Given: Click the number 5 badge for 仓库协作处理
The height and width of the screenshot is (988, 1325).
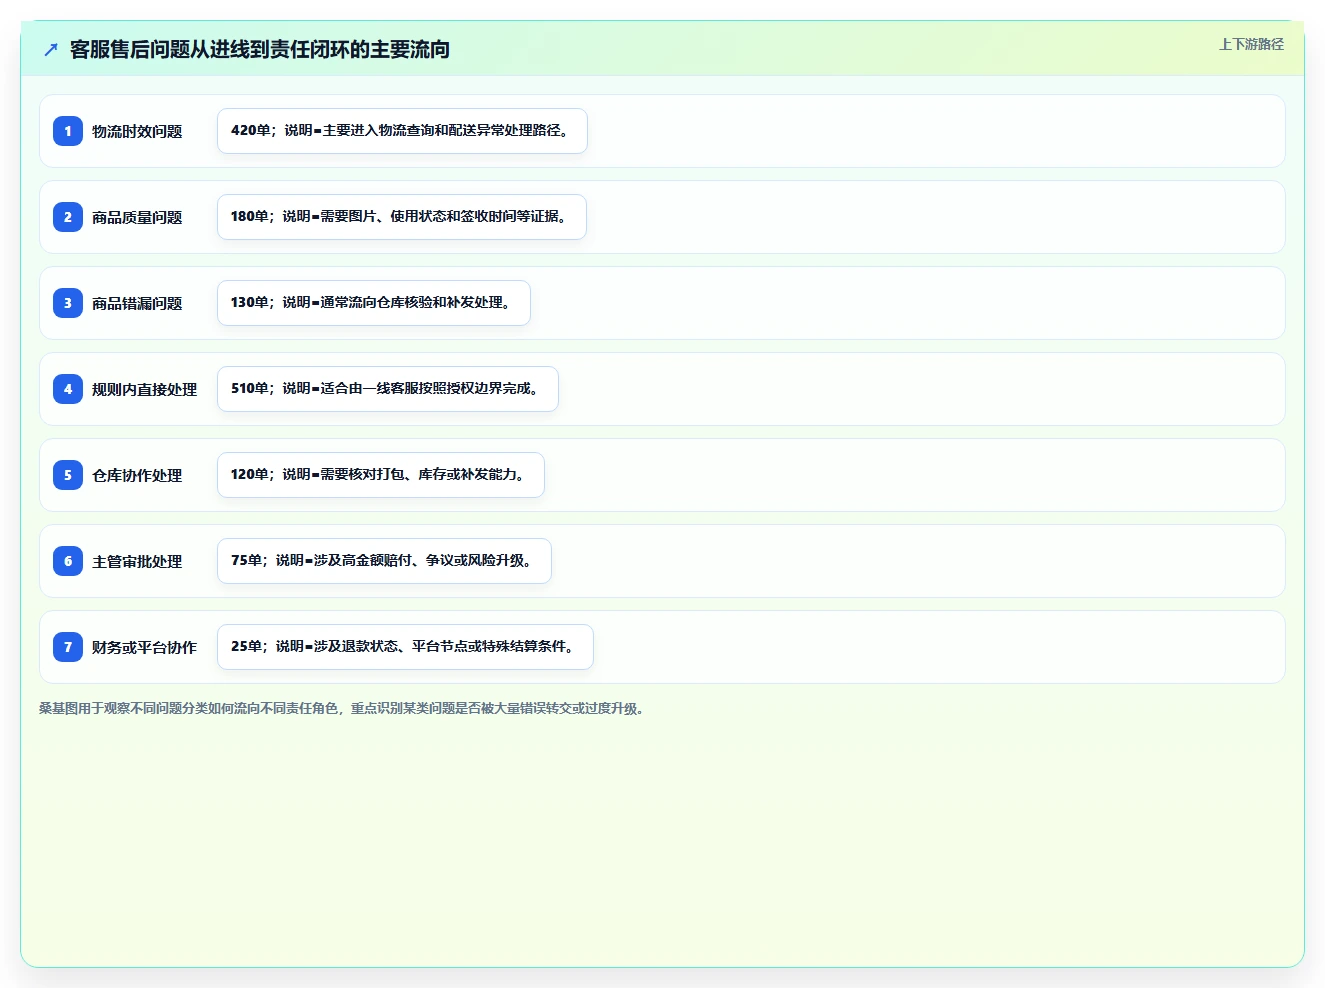Looking at the screenshot, I should 68,475.
